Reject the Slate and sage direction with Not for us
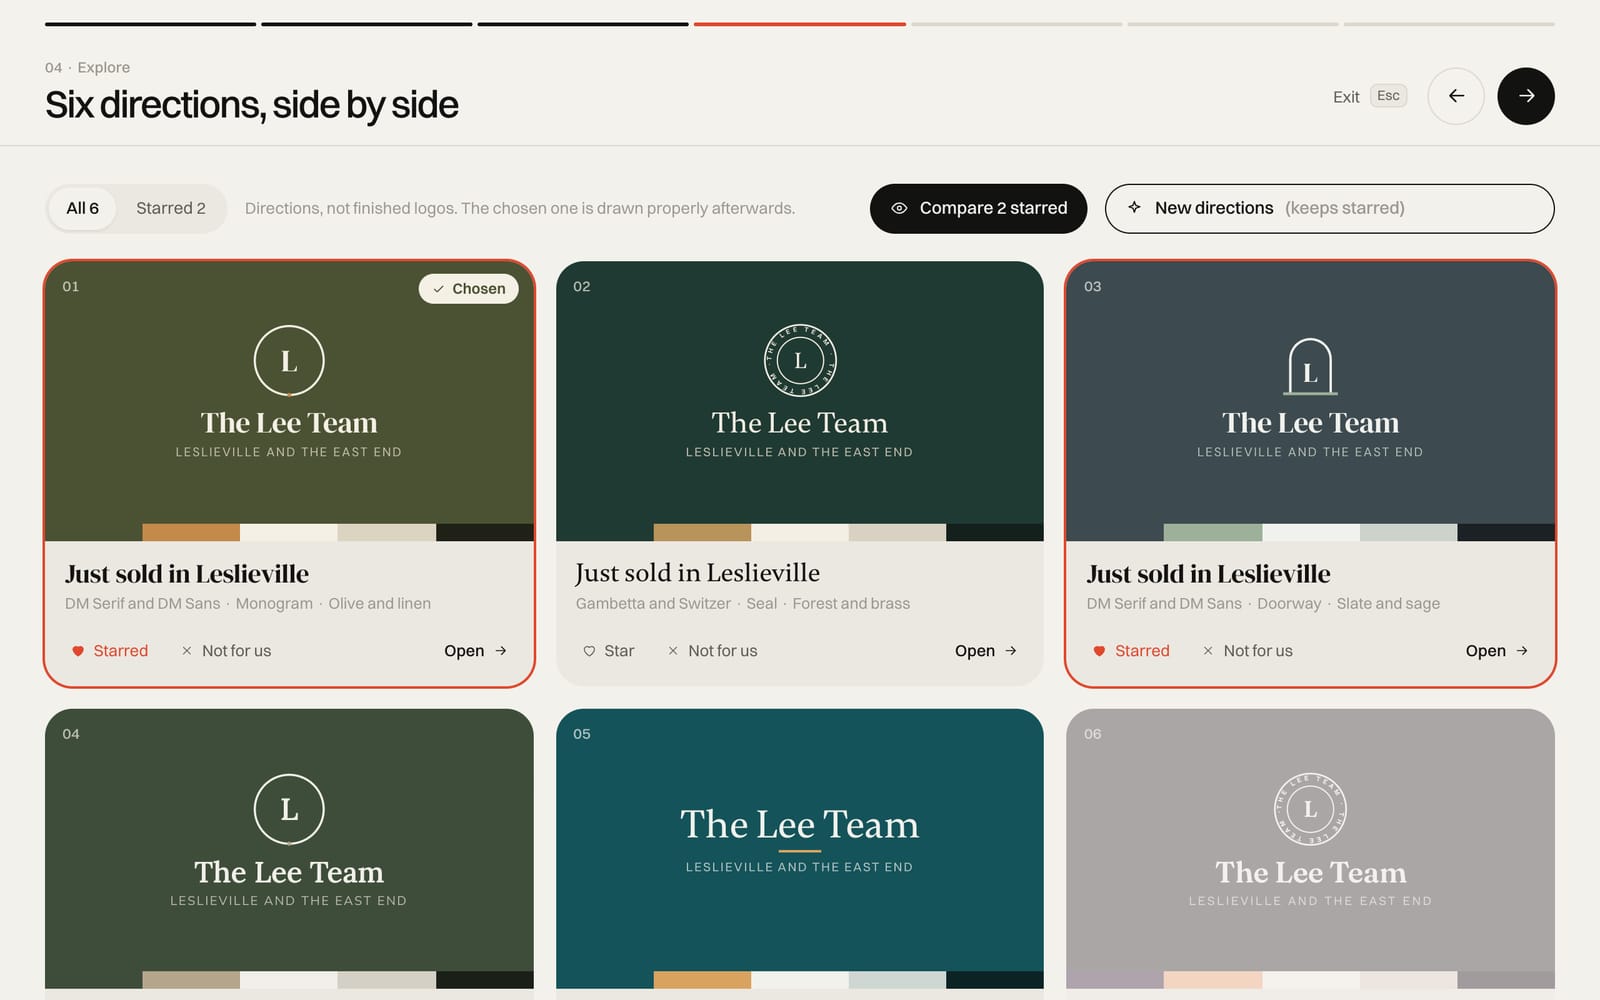Viewport: 1600px width, 1000px height. point(1247,651)
